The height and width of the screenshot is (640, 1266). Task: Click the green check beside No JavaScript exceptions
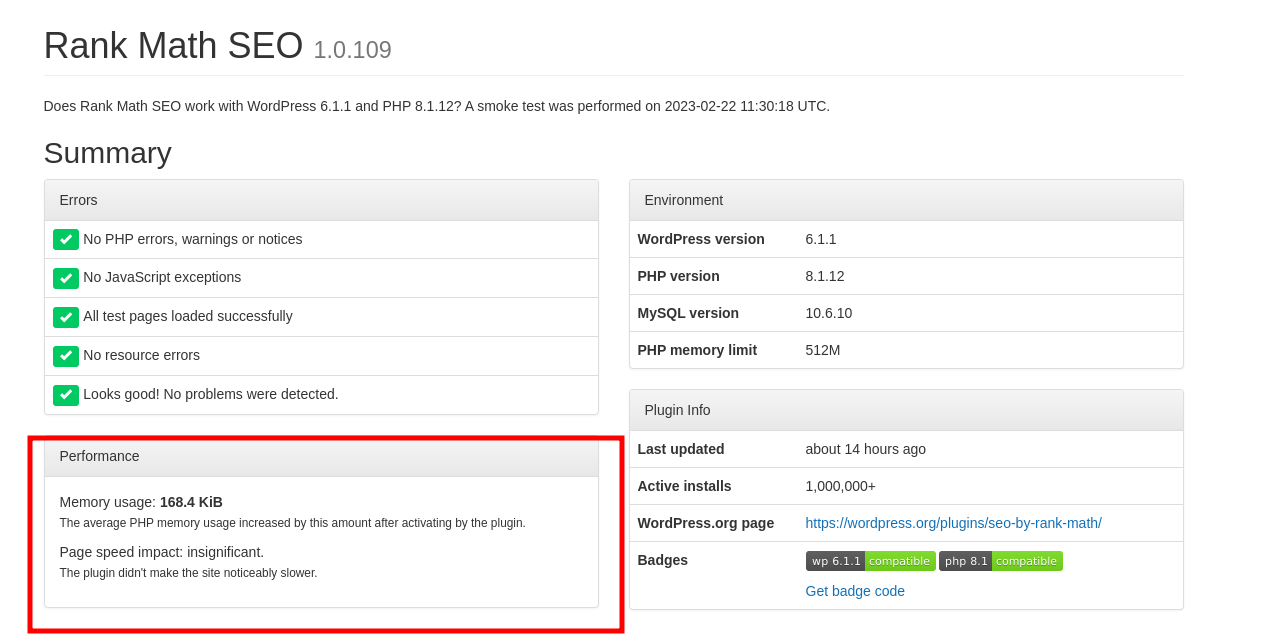point(66,278)
